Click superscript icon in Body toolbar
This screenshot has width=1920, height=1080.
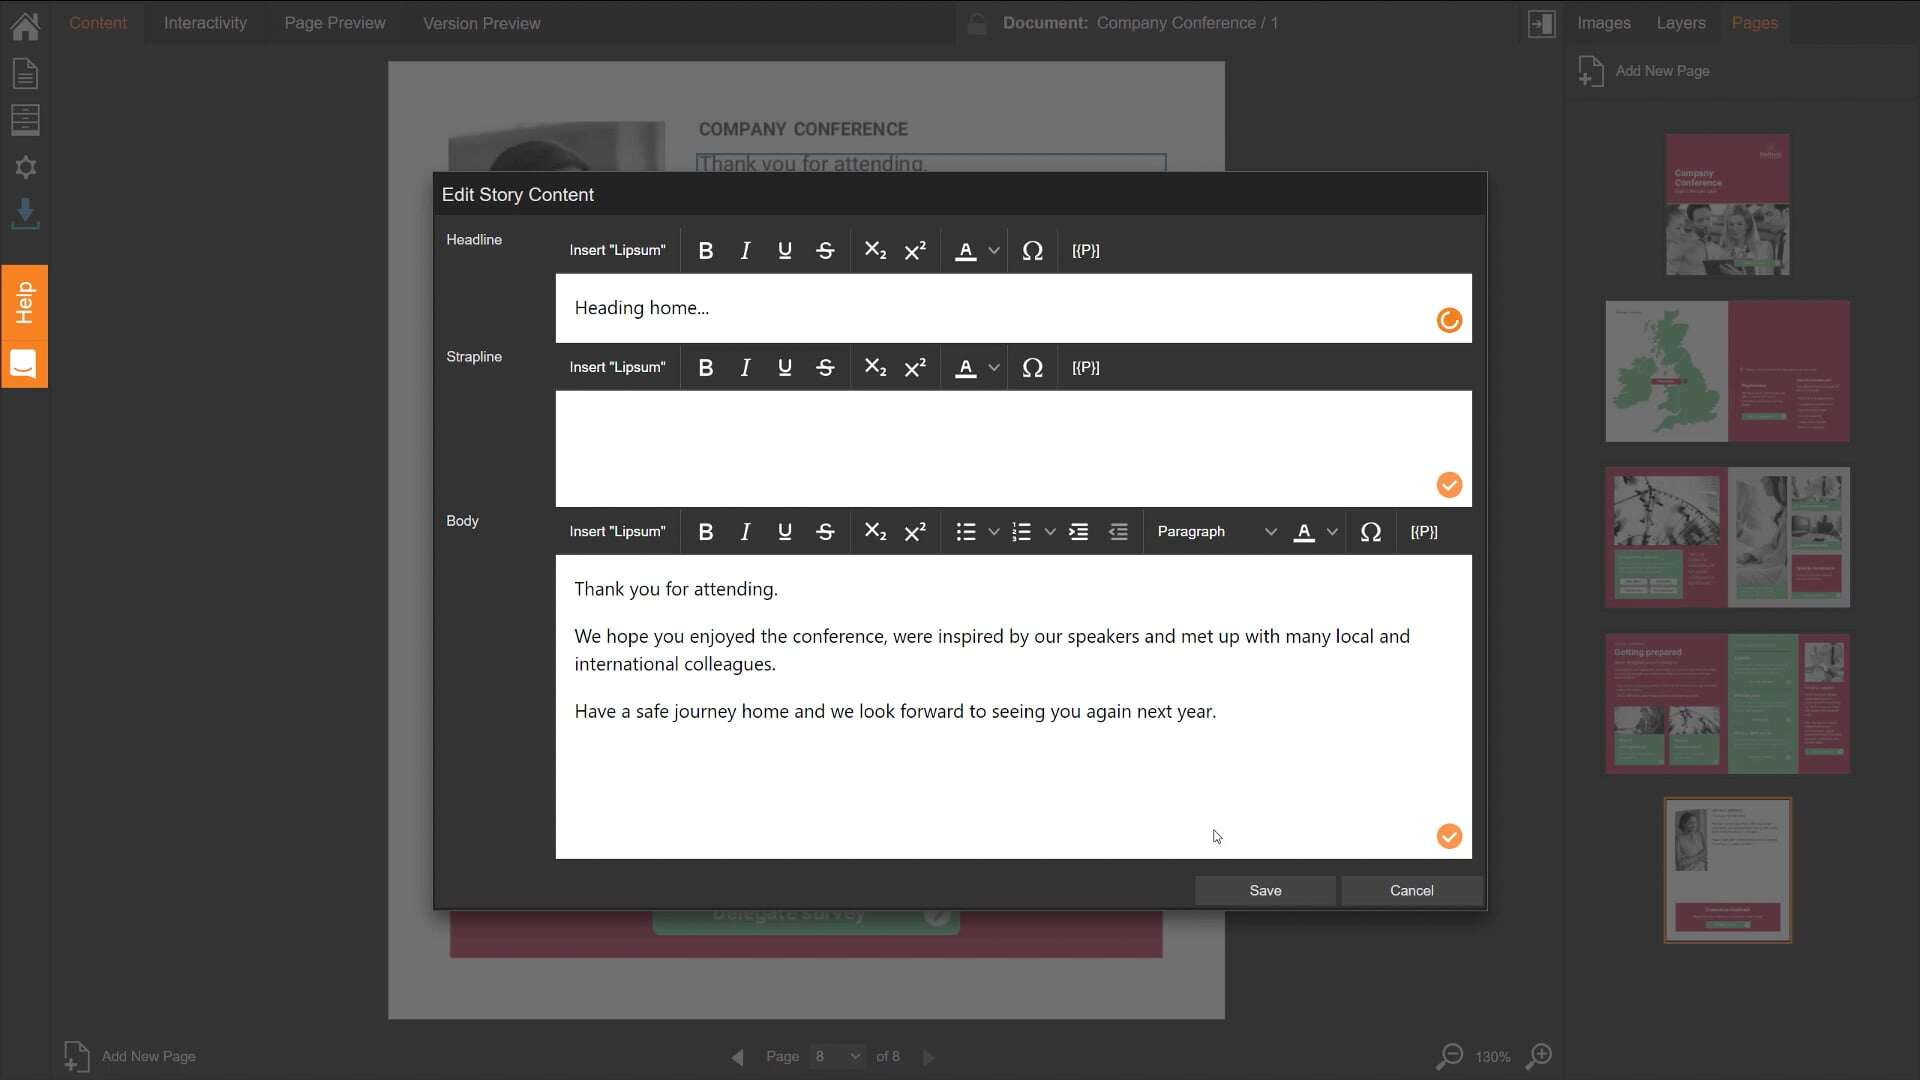coord(915,532)
